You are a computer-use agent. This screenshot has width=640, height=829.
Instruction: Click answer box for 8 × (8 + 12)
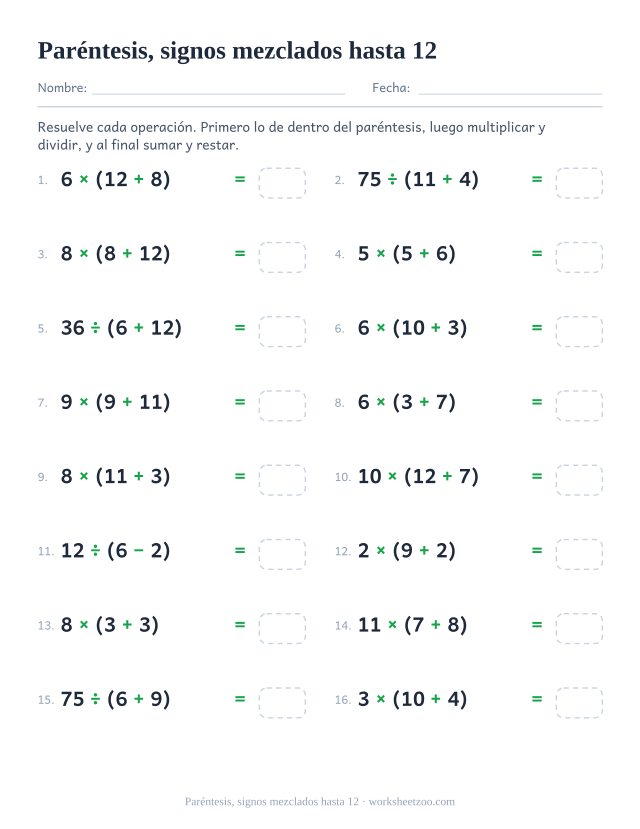(282, 257)
